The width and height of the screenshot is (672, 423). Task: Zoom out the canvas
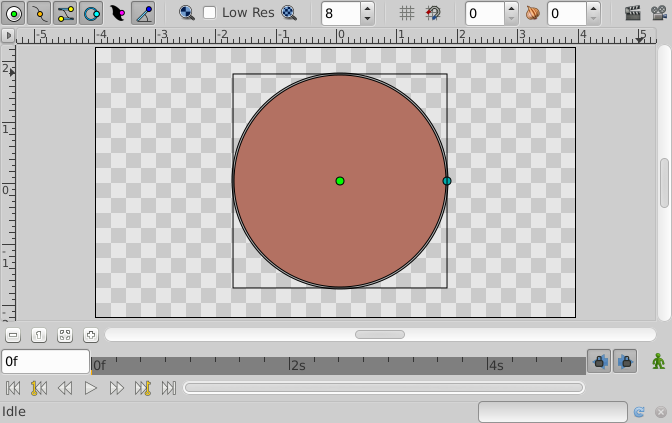coord(13,335)
